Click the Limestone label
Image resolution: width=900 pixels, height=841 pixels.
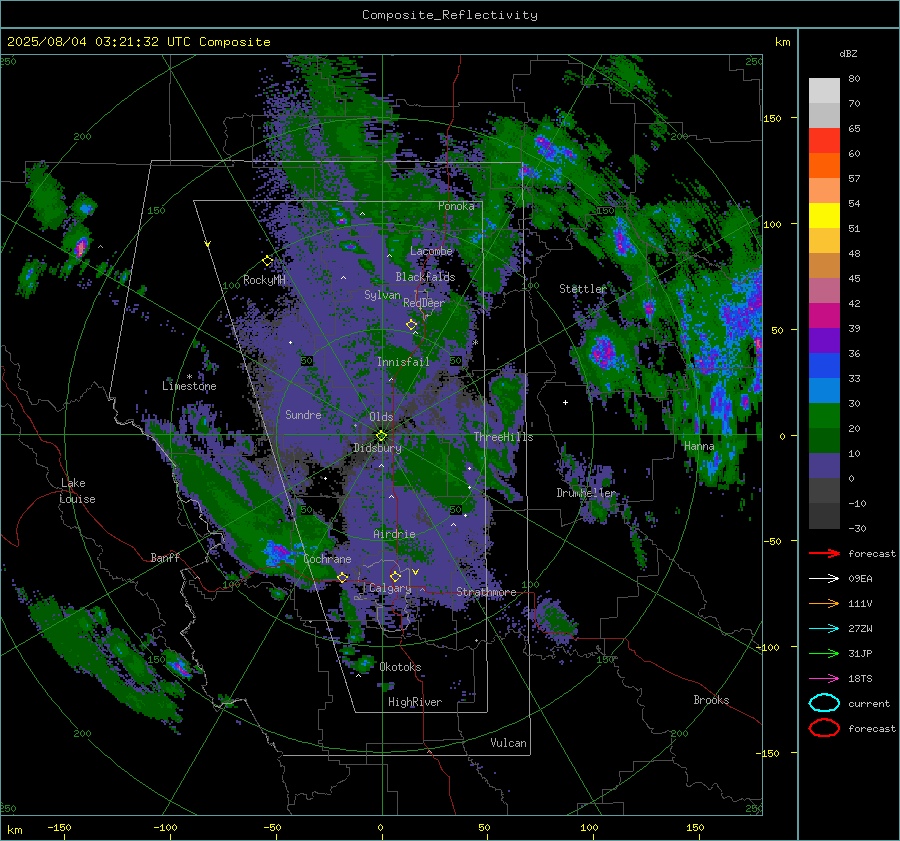189,386
